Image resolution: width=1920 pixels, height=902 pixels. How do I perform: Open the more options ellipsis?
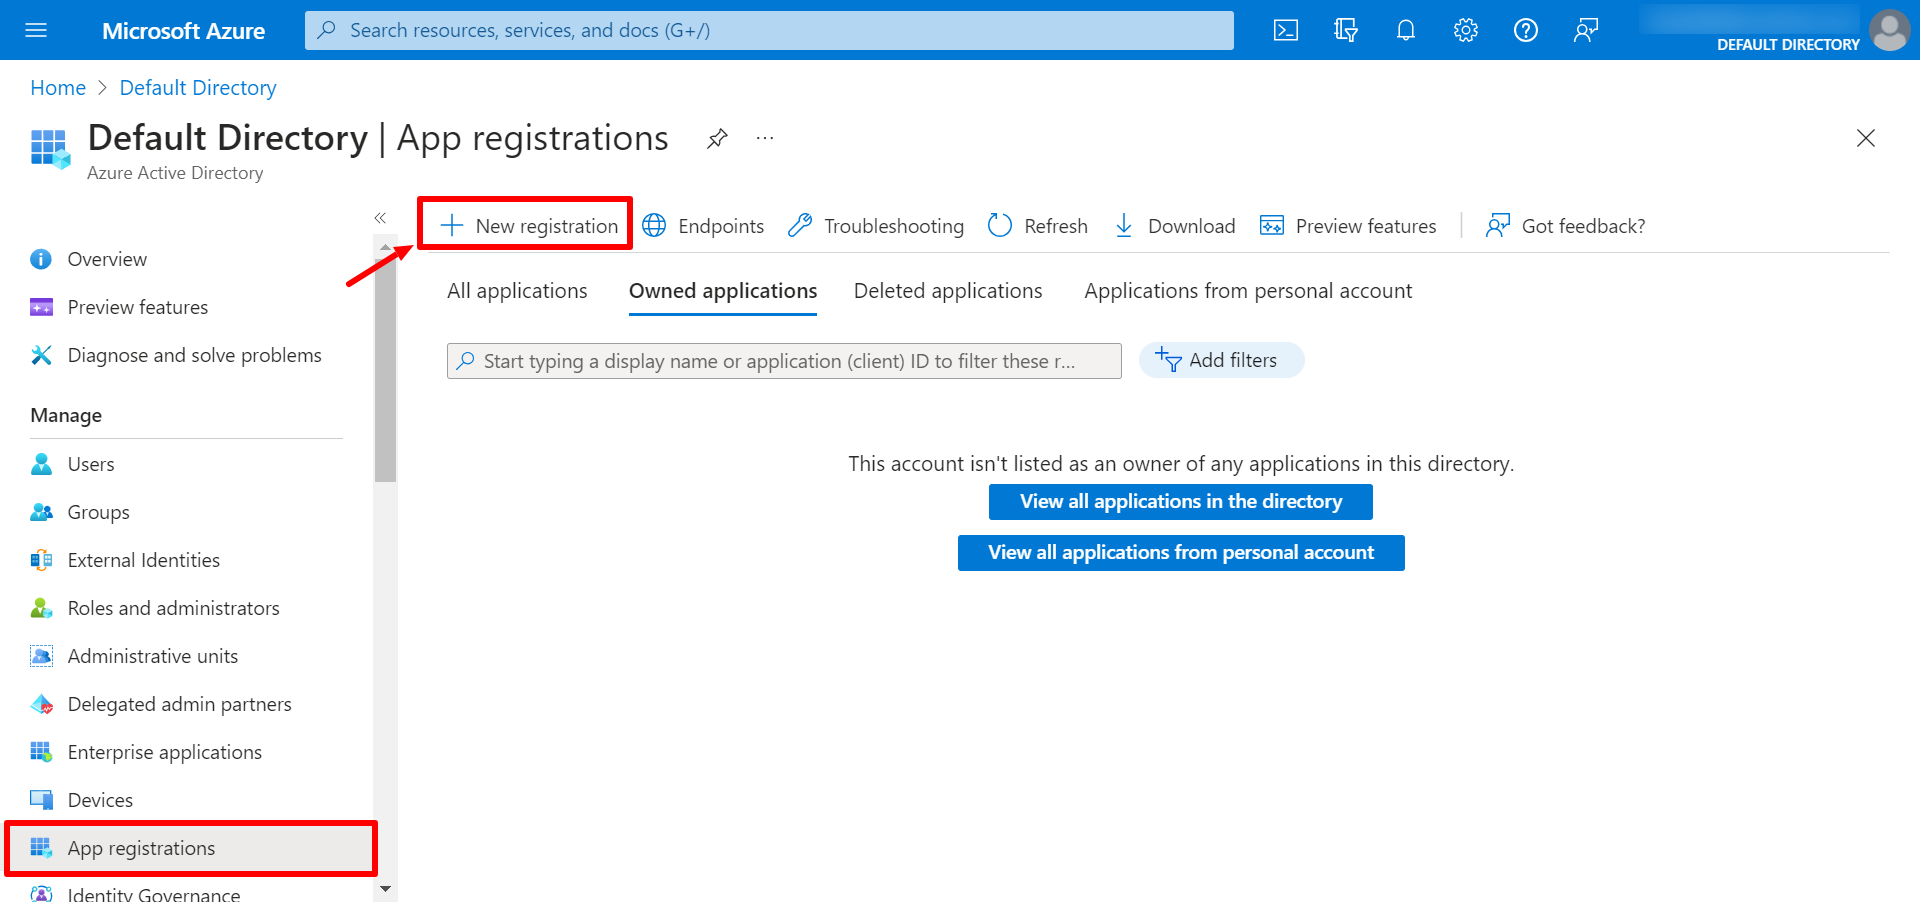click(x=765, y=138)
